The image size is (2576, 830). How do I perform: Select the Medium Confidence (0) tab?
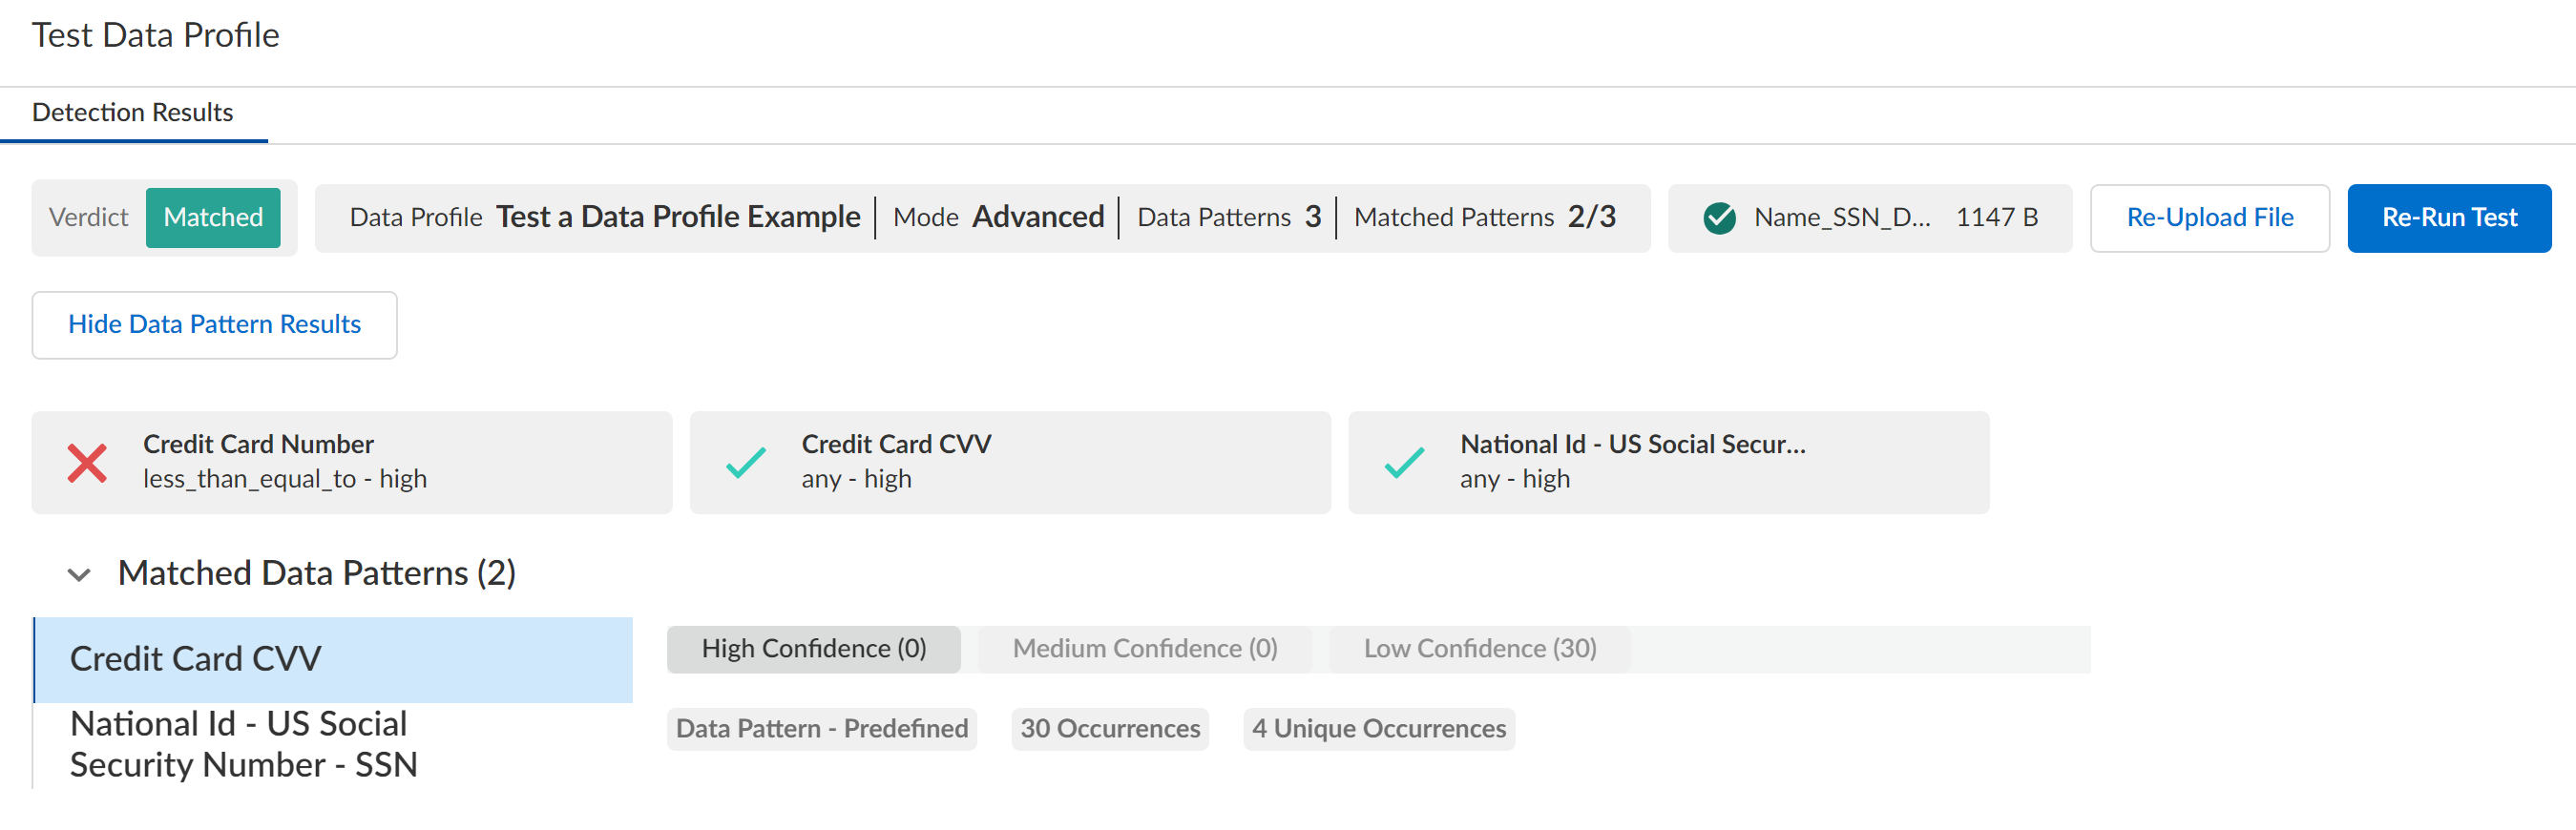click(x=1144, y=649)
